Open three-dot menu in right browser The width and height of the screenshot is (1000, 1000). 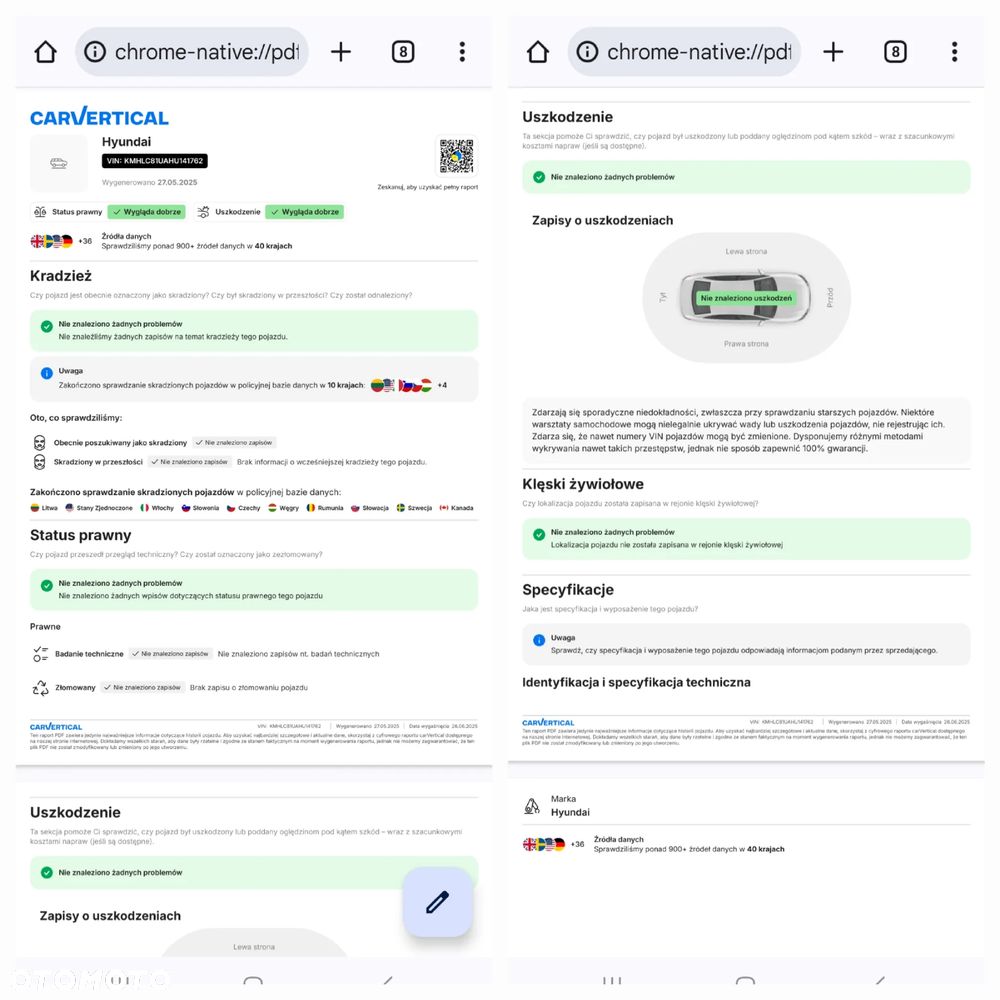click(x=955, y=52)
